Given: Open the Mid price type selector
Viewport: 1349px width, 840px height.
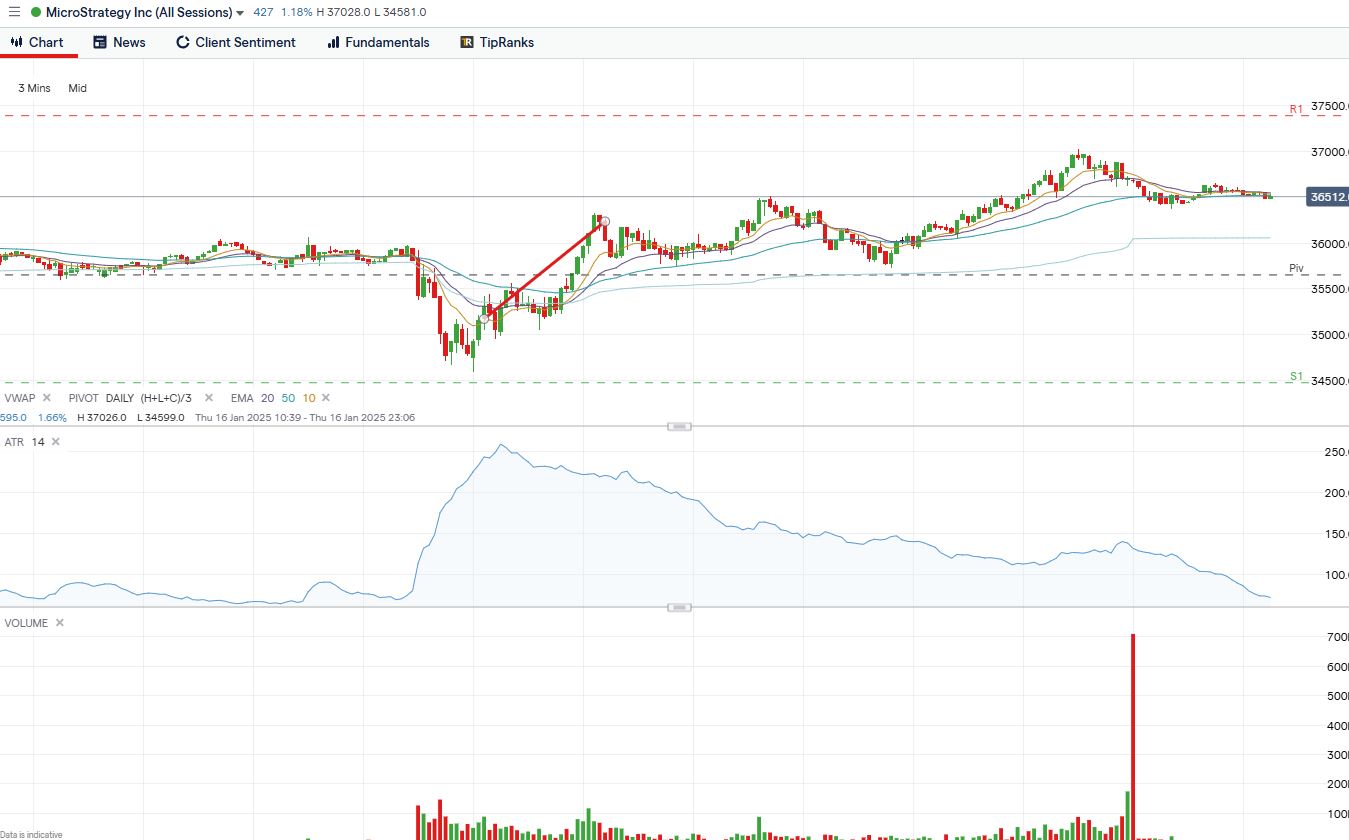Looking at the screenshot, I should [77, 88].
